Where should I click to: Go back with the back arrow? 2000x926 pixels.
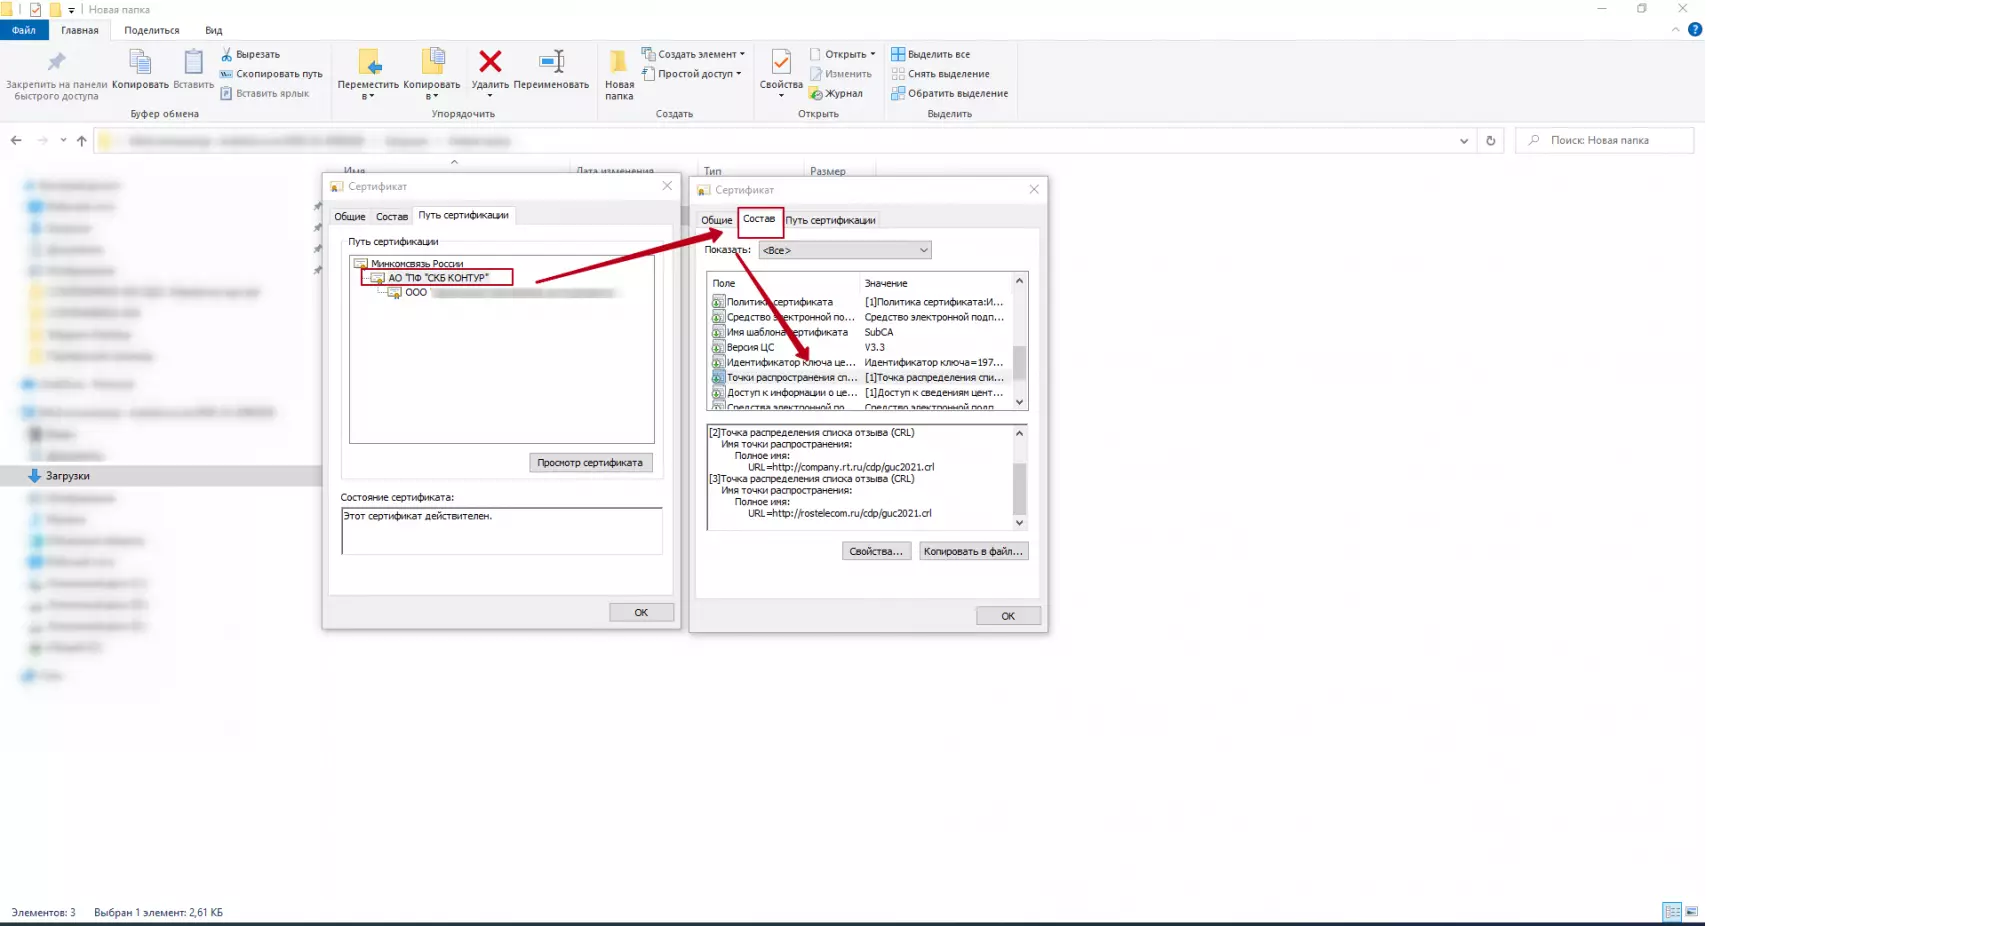pos(16,141)
